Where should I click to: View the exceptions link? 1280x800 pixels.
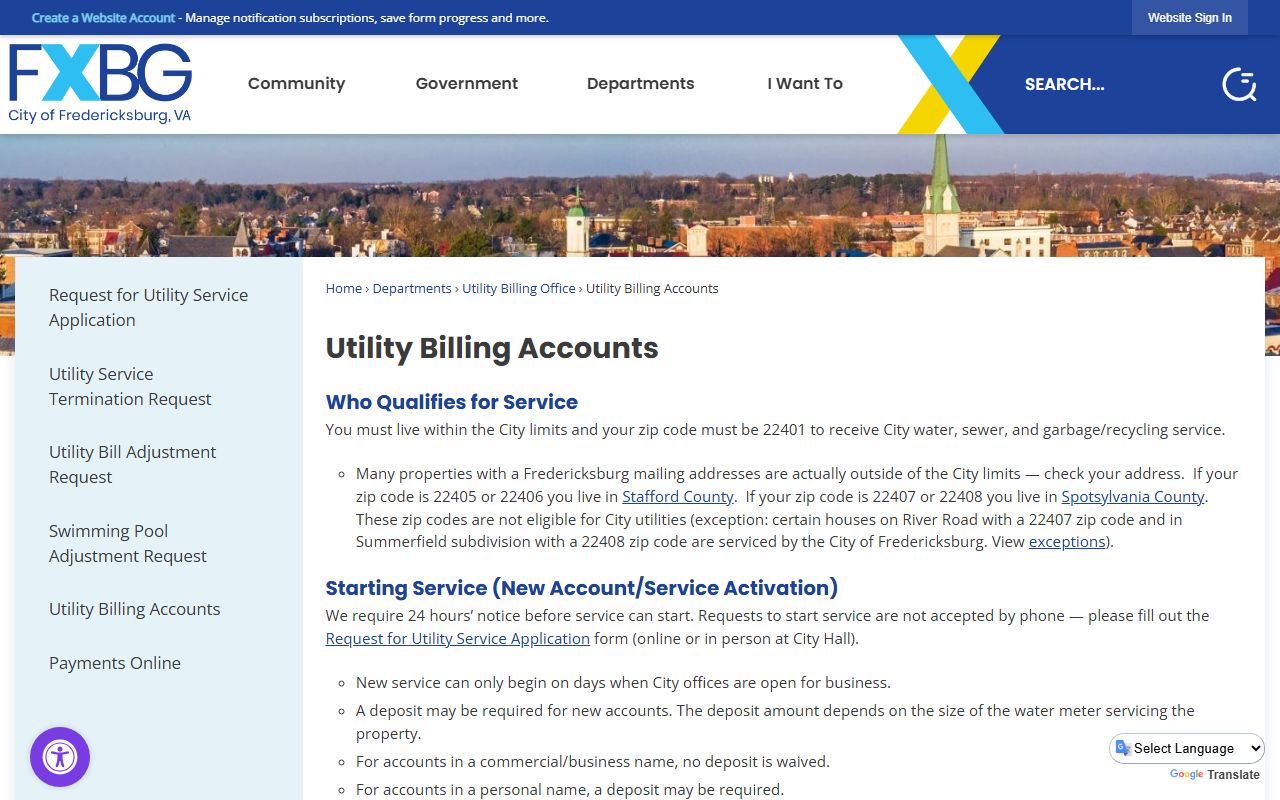(1066, 542)
